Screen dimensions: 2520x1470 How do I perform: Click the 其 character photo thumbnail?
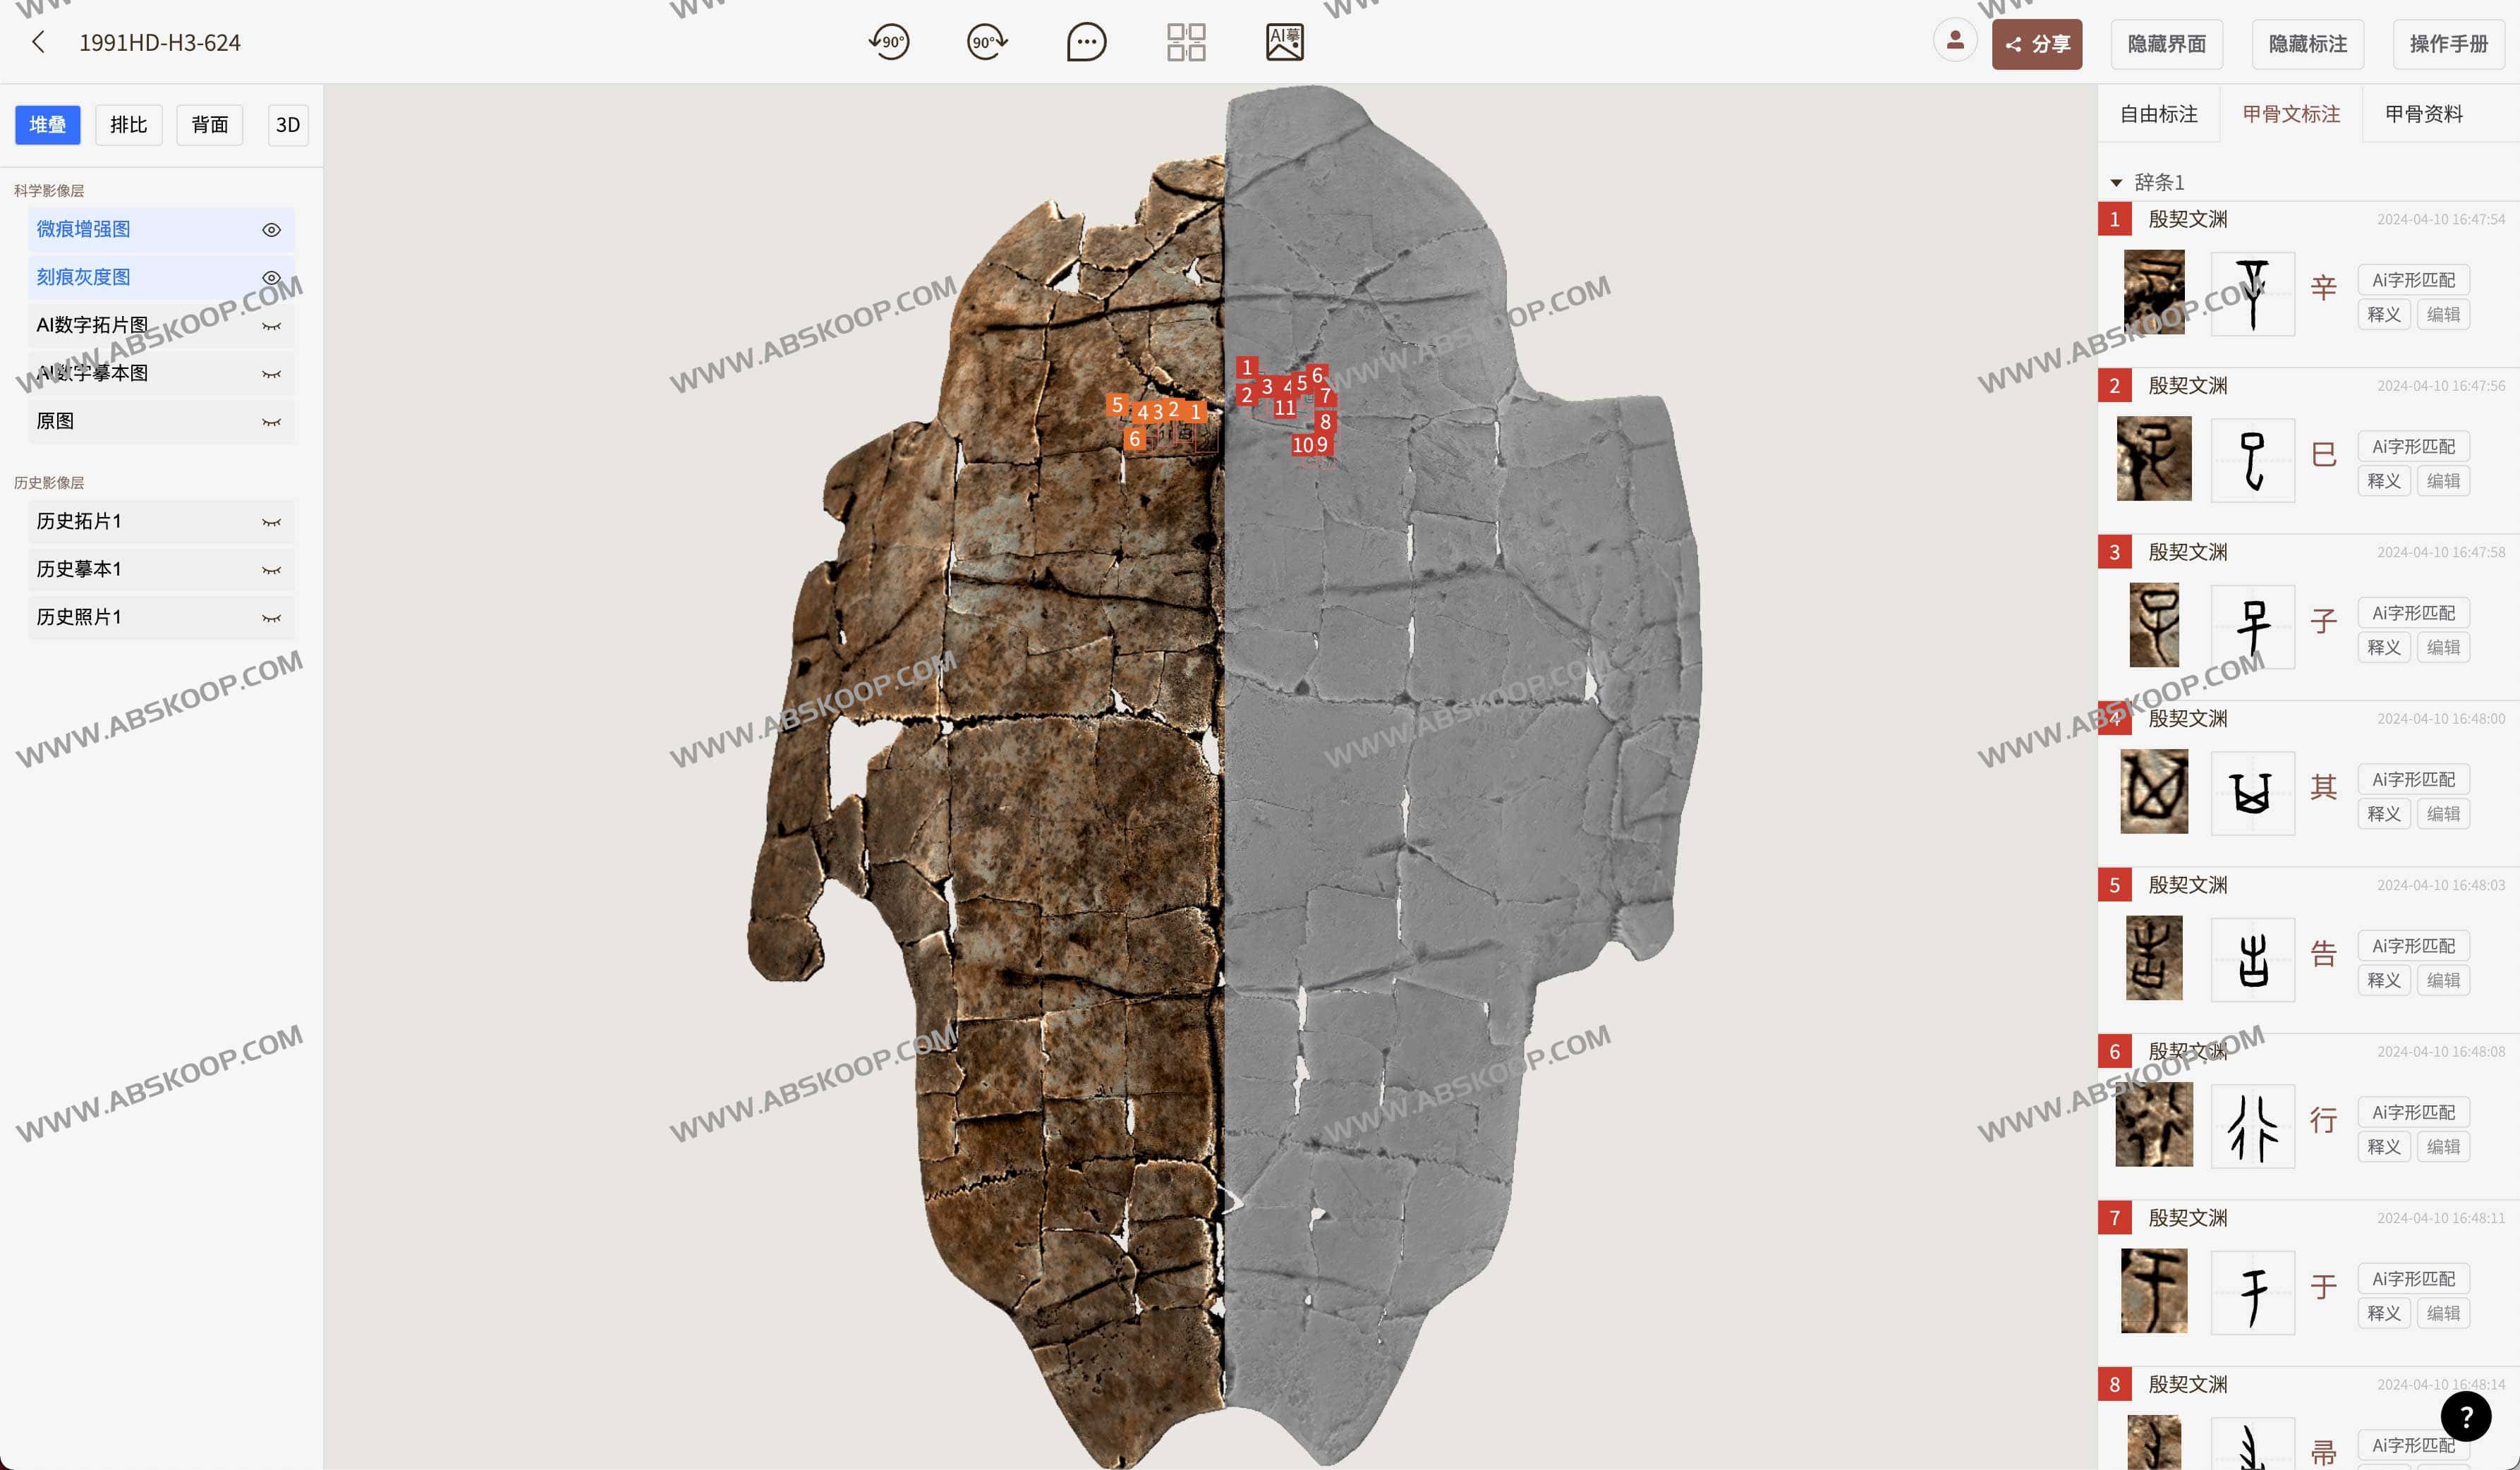point(2154,792)
